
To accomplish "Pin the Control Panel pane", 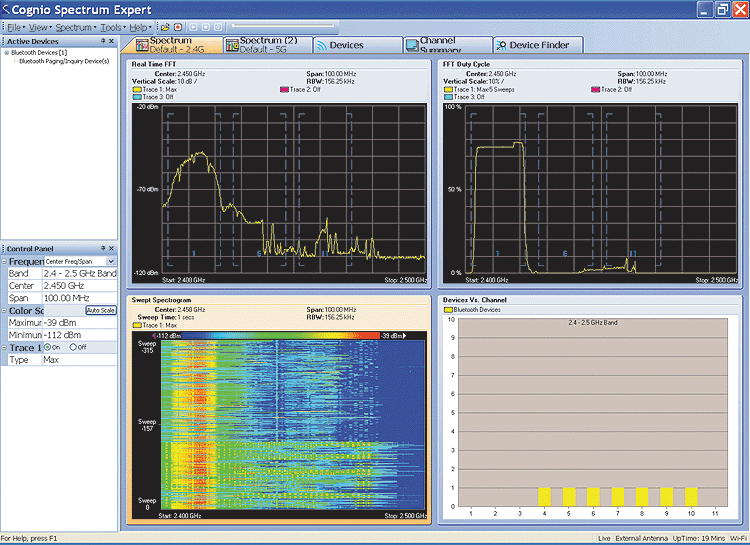I will click(103, 248).
